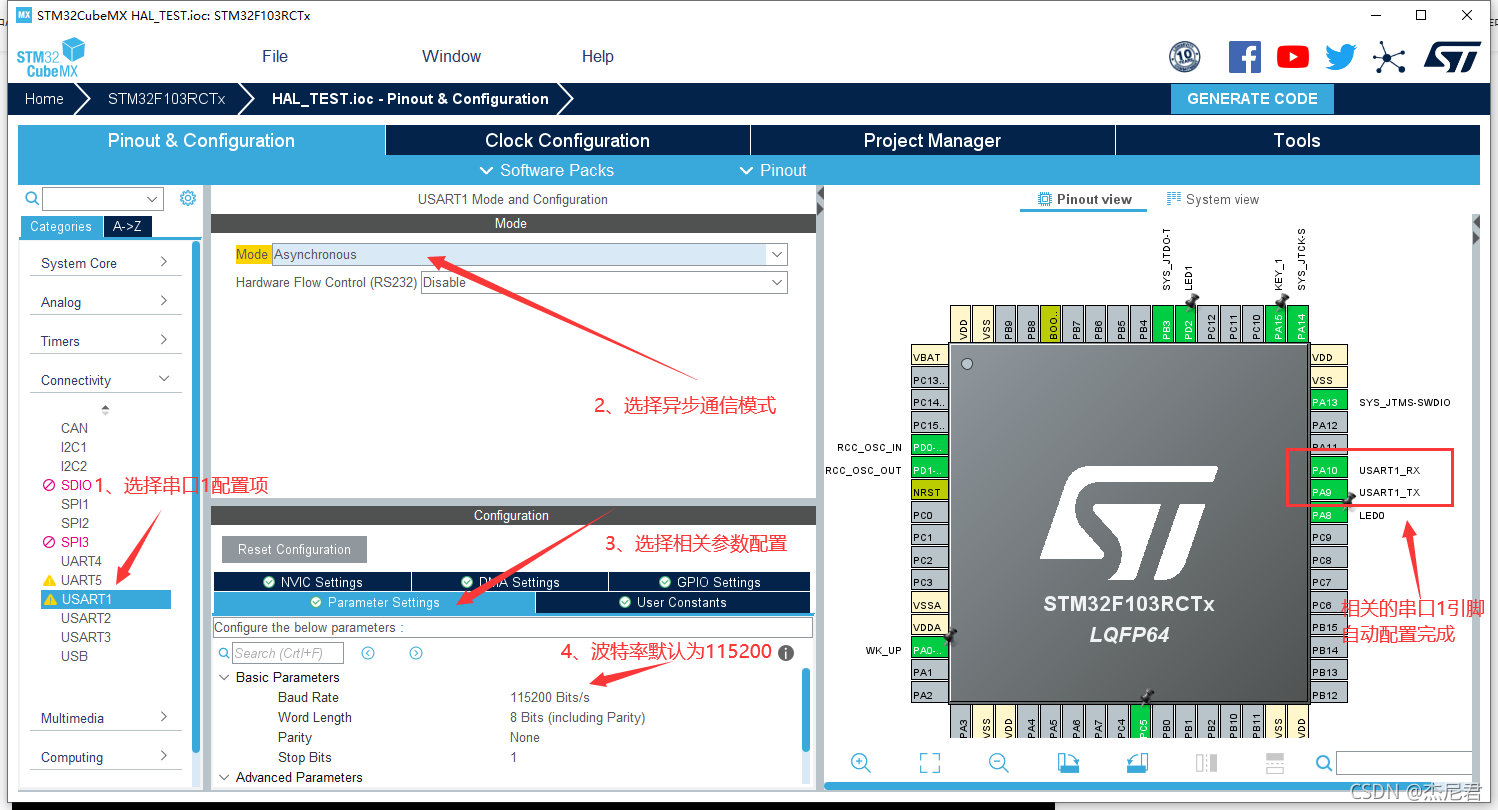Select the PA9 pin on the chip
This screenshot has height=810, width=1498.
pos(1328,492)
